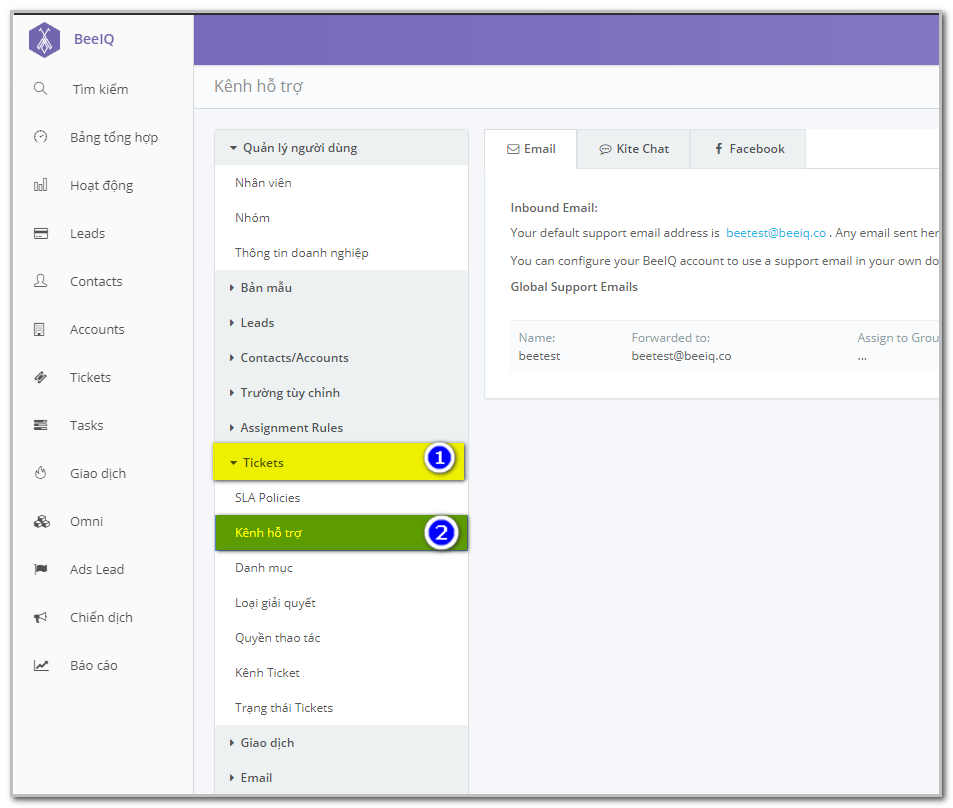Open SLA Policies item
Viewport: 953px width, 808px height.
point(342,498)
